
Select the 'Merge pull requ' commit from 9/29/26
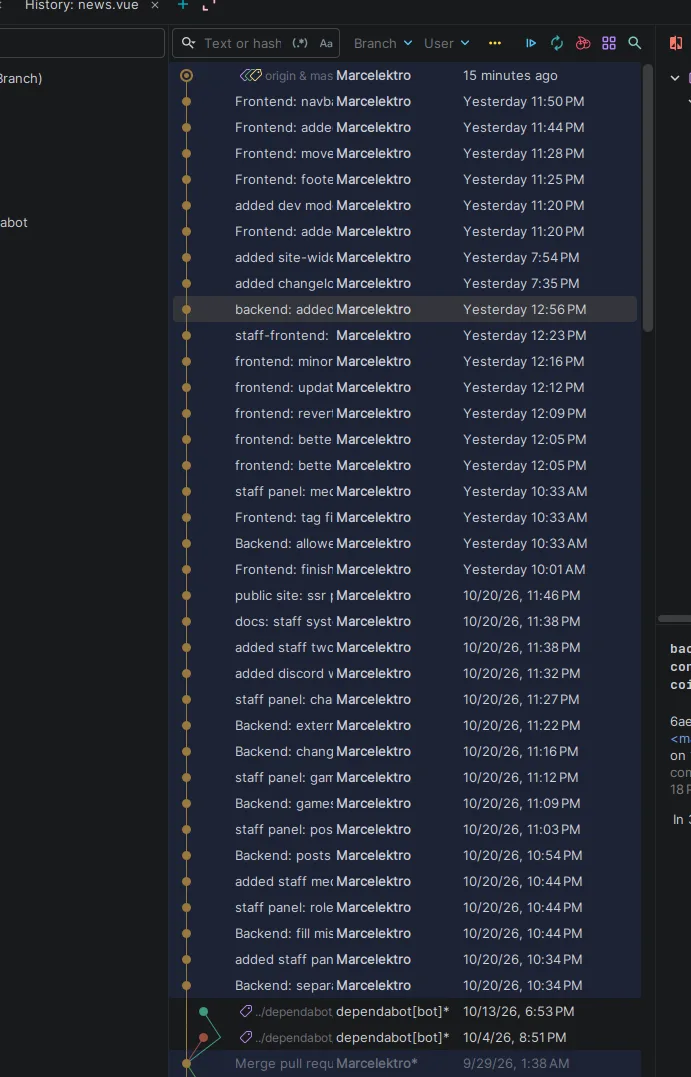click(x=405, y=1064)
